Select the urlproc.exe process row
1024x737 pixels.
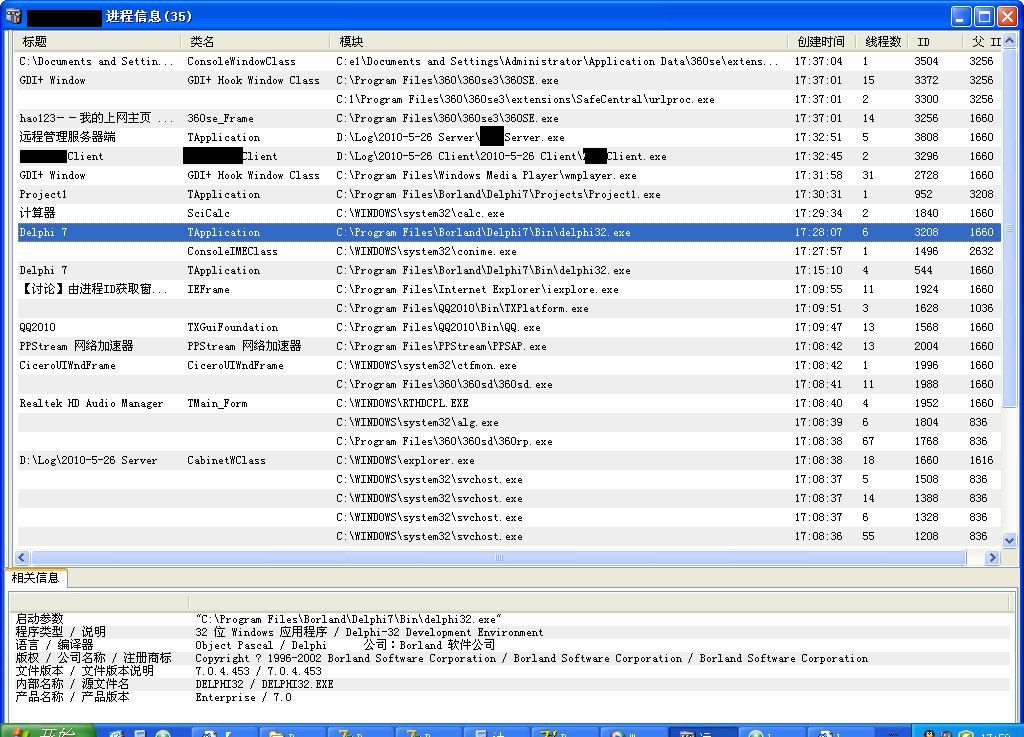click(x=509, y=99)
